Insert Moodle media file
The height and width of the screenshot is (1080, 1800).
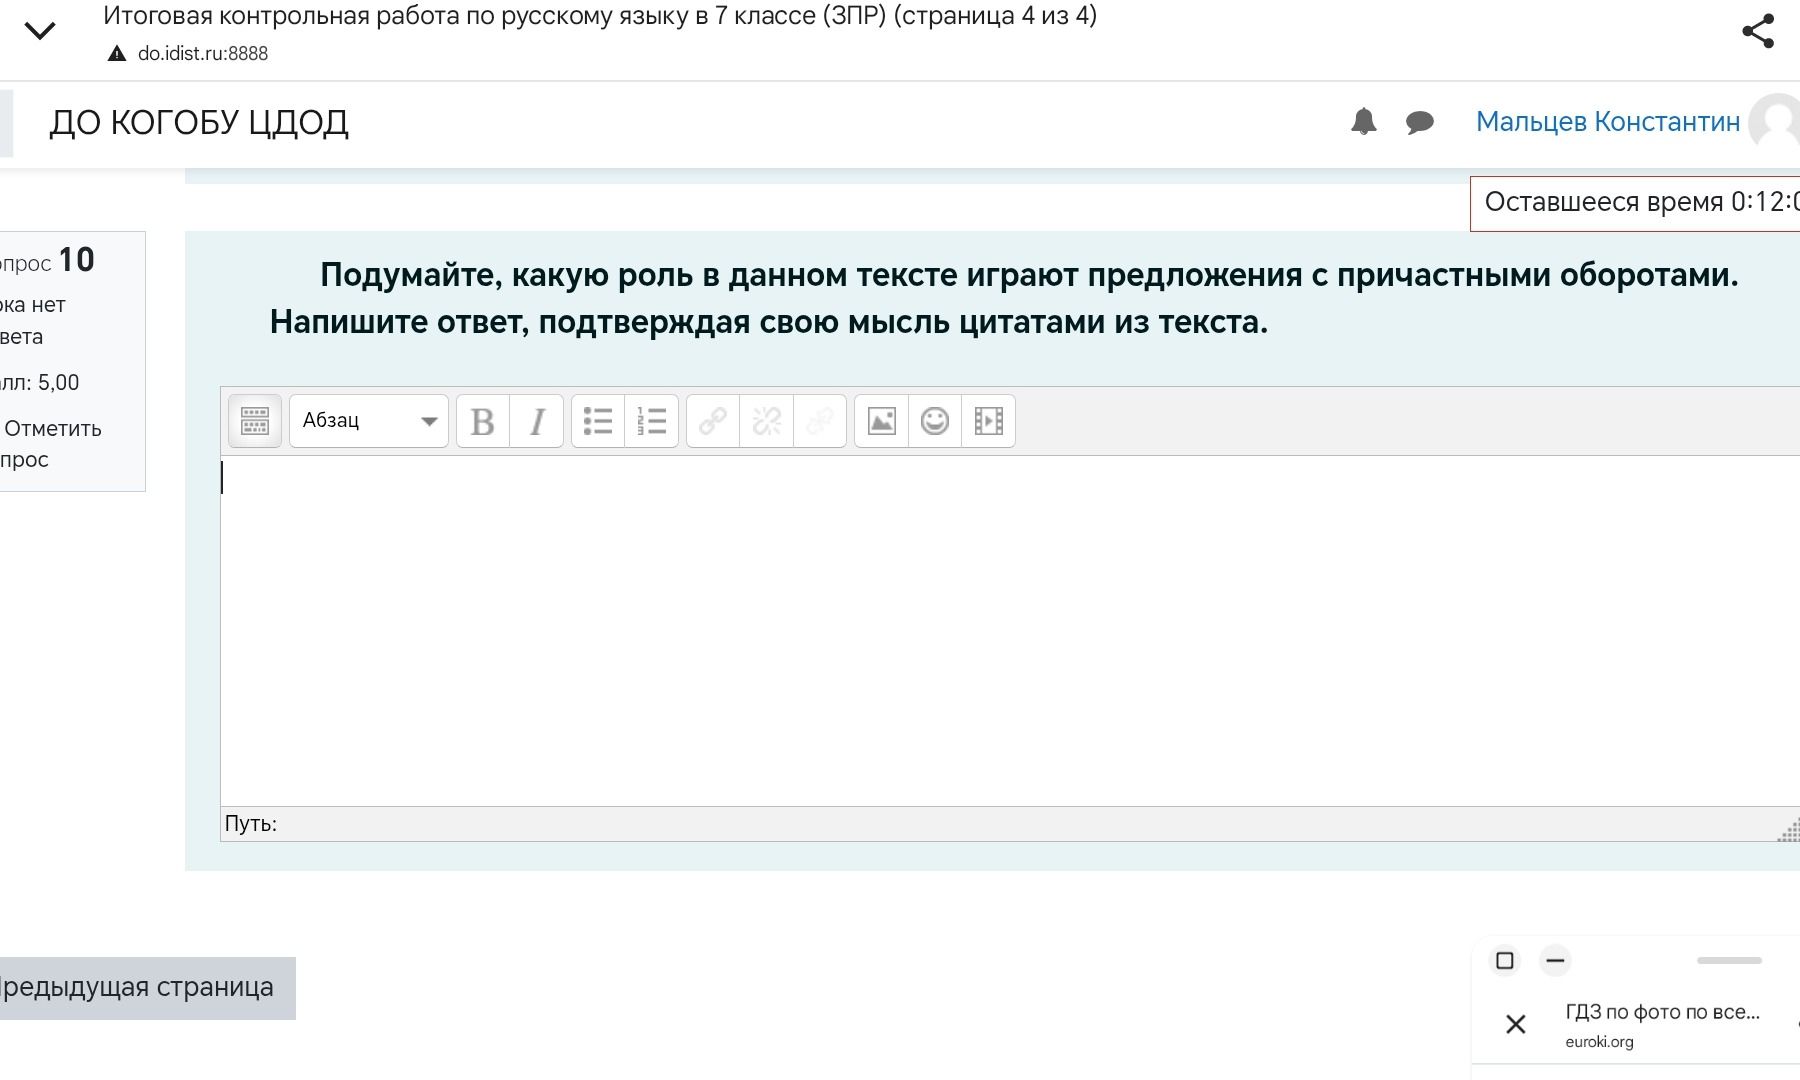tap(989, 421)
